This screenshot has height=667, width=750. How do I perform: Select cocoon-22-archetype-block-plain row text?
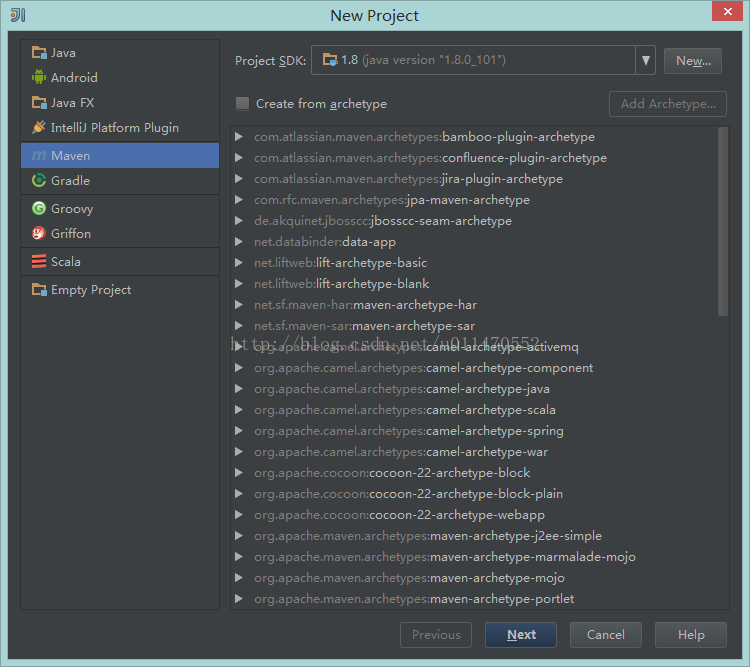408,494
